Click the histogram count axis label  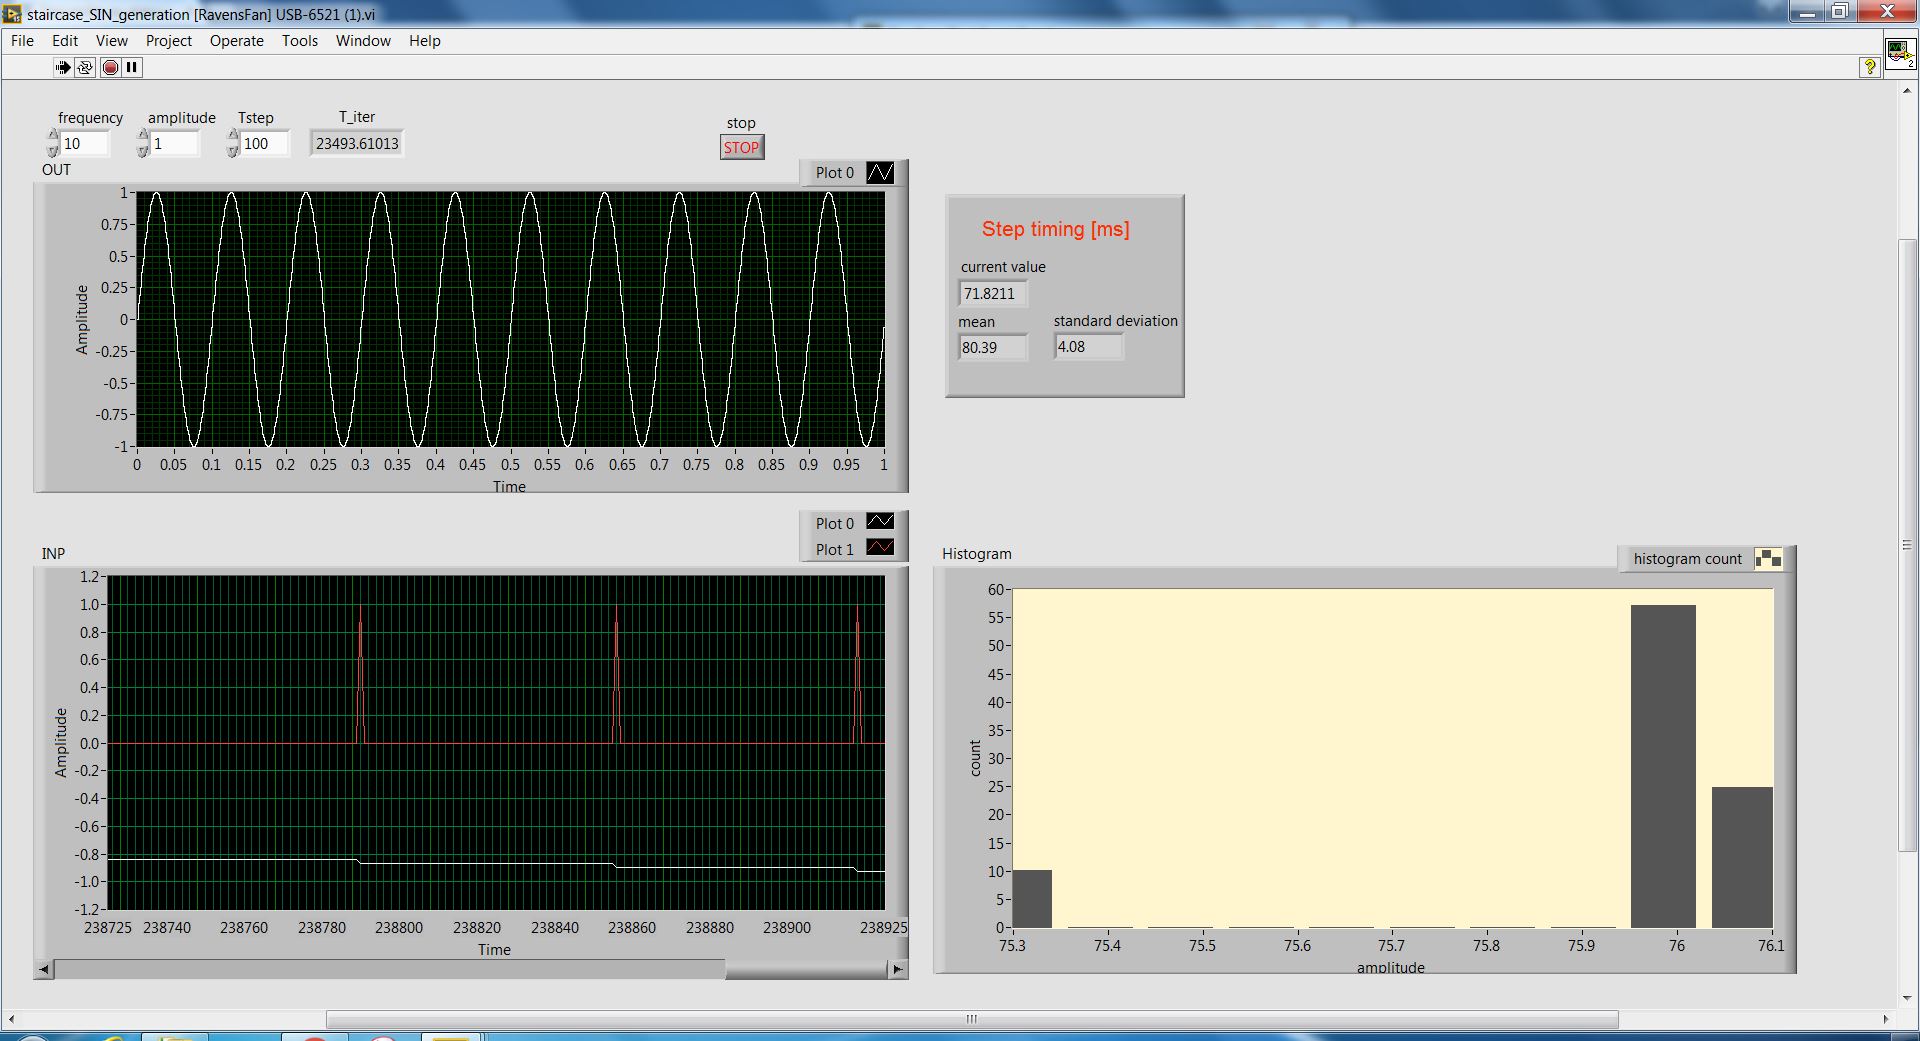tap(976, 758)
